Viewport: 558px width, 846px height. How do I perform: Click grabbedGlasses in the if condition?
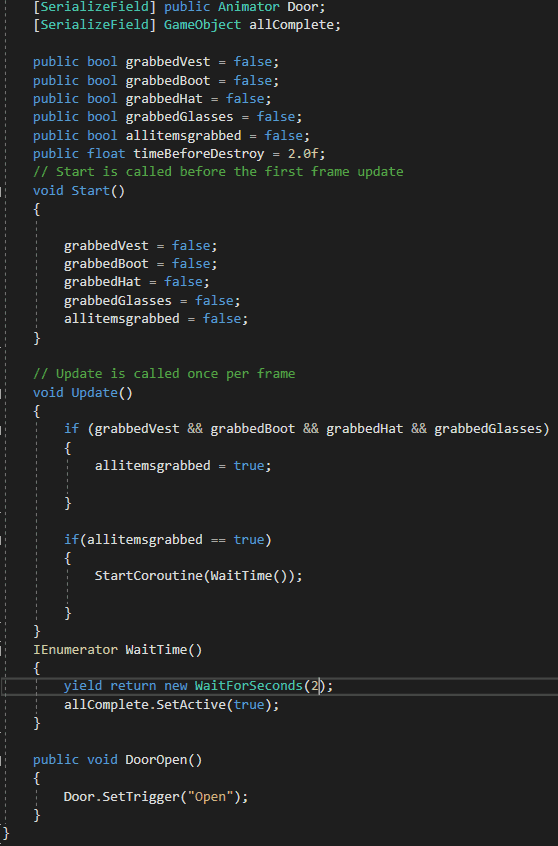488,429
